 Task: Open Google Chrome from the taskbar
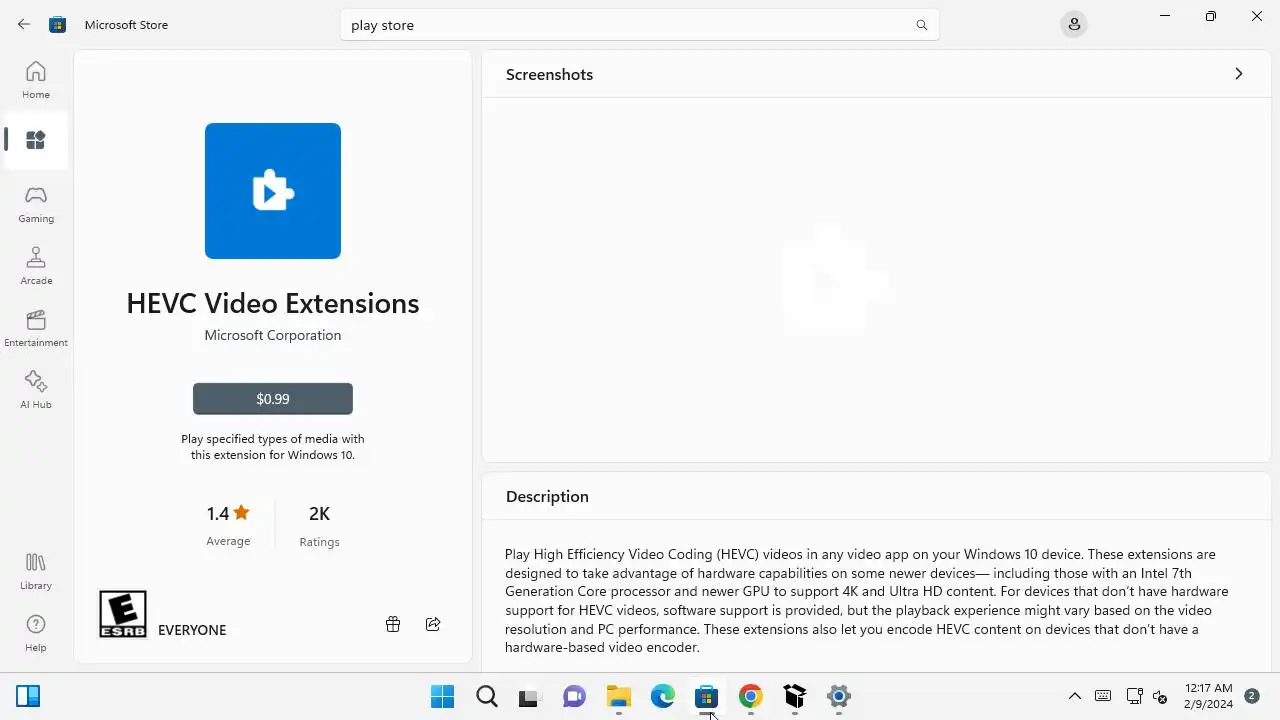[x=751, y=696]
